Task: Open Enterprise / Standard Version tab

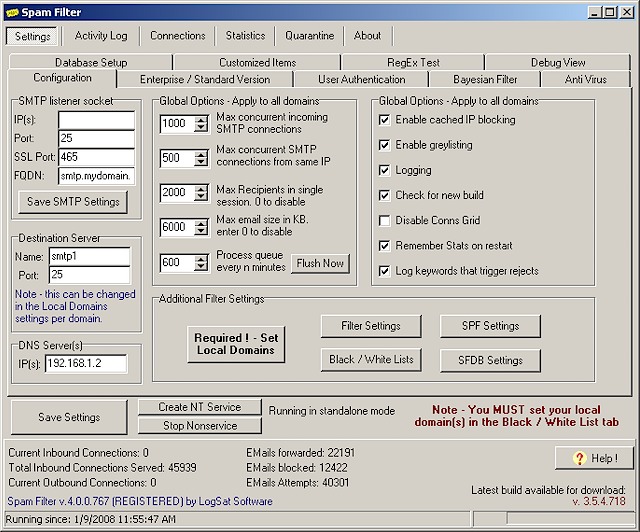Action: click(x=205, y=79)
